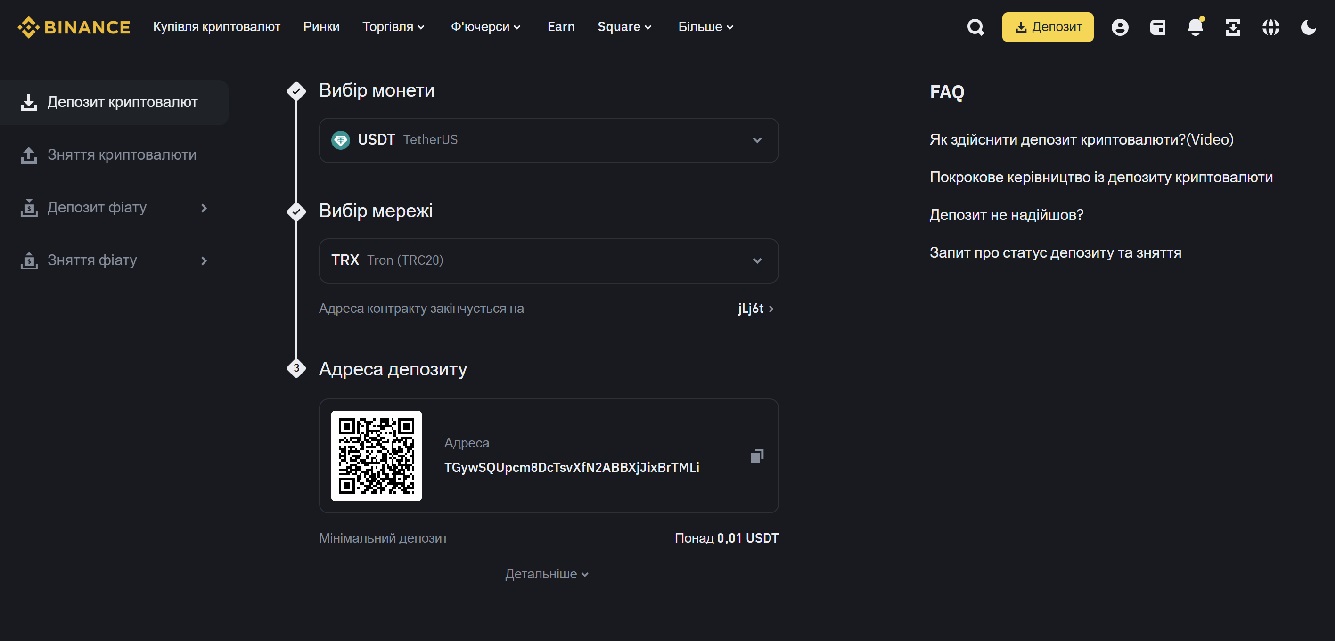Open the search magnifier icon
Viewport: 1335px width, 641px height.
tap(976, 28)
